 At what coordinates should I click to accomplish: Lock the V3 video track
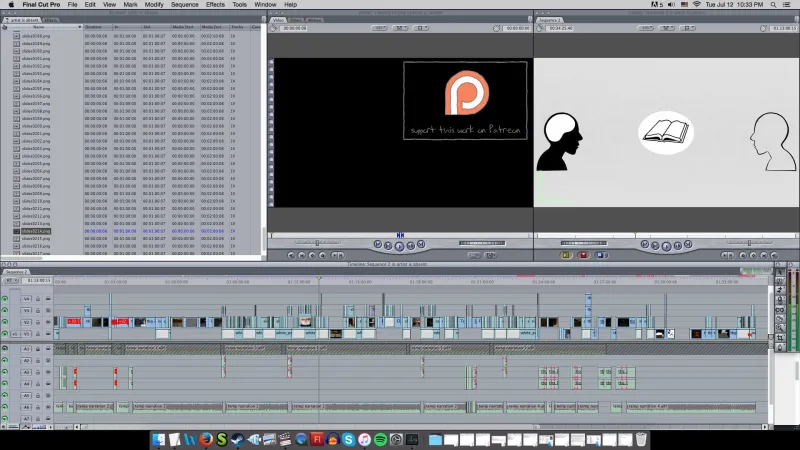pyautogui.click(x=37, y=310)
